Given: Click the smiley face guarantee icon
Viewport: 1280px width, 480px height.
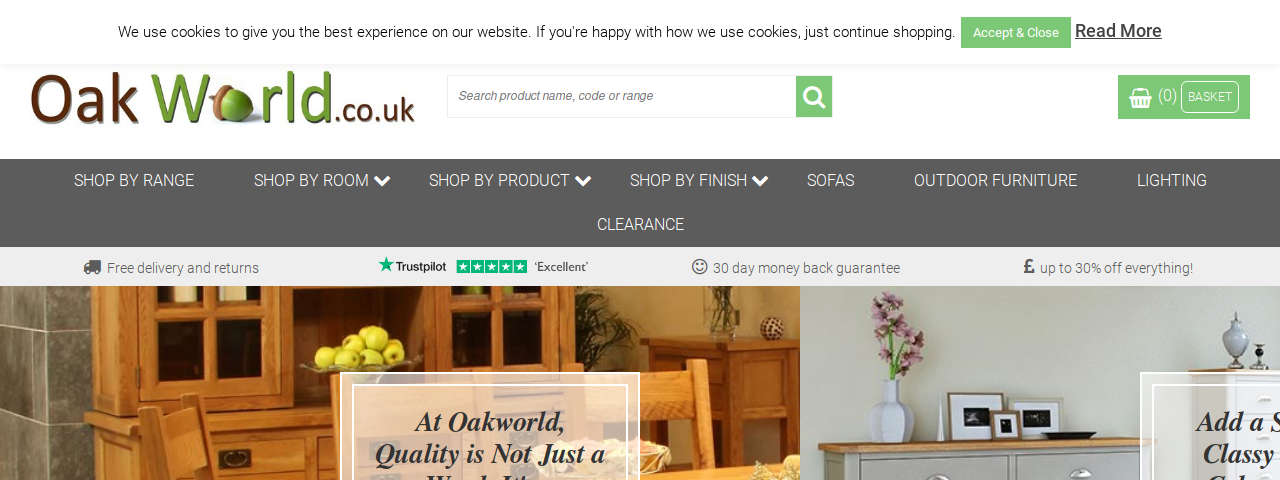Looking at the screenshot, I should tap(700, 267).
